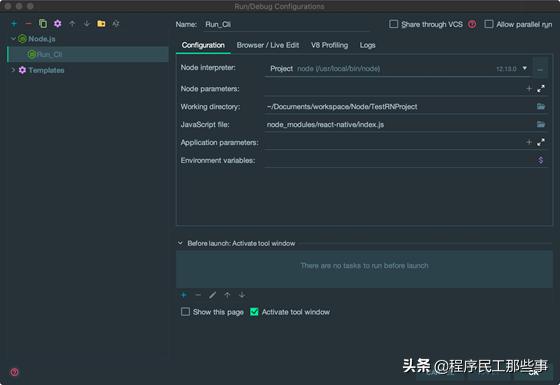Open Logs tab
The image size is (560, 385).
coord(368,45)
